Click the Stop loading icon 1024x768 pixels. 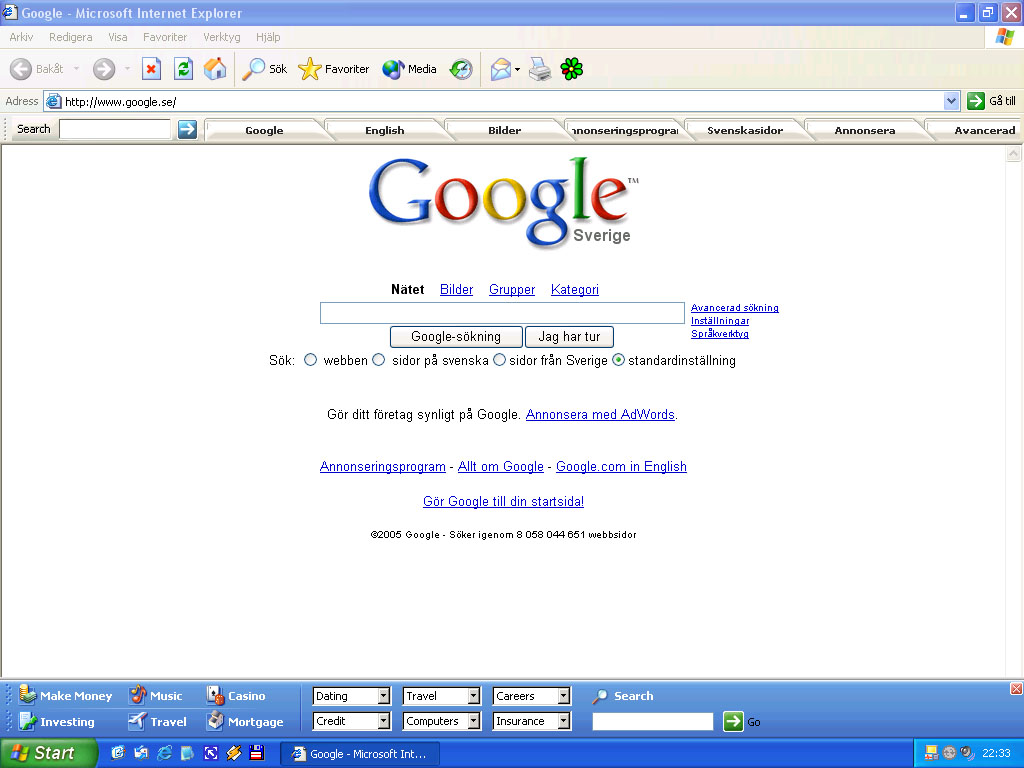pos(152,69)
